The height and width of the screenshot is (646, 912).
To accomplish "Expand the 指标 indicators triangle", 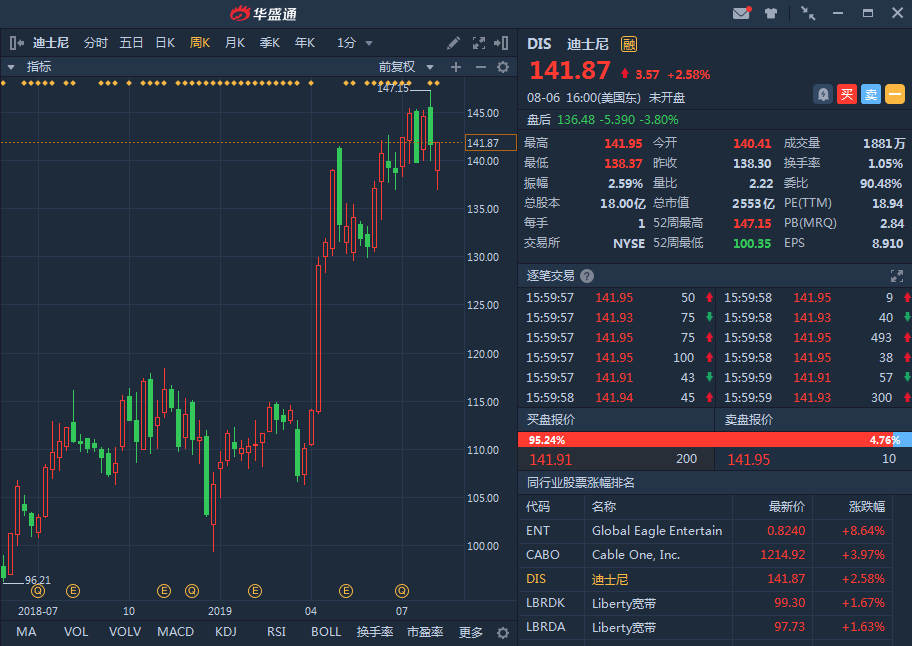I will pyautogui.click(x=11, y=67).
